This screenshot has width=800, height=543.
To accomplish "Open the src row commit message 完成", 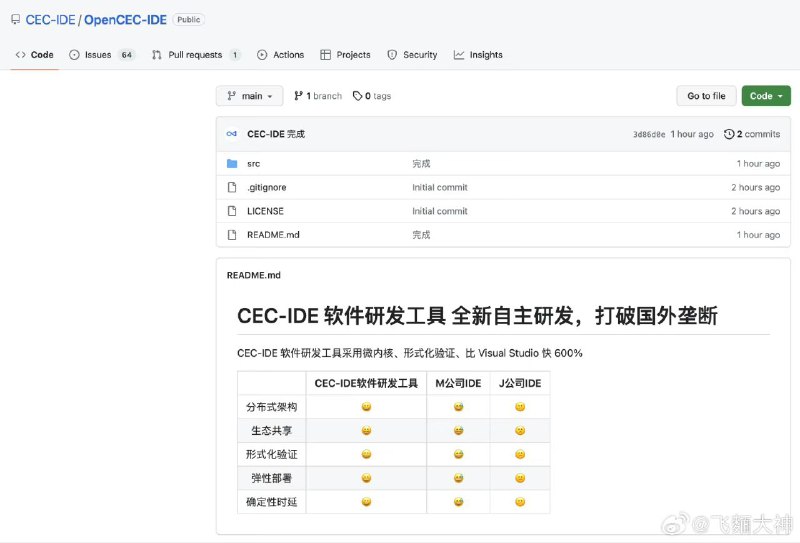I will [x=421, y=164].
